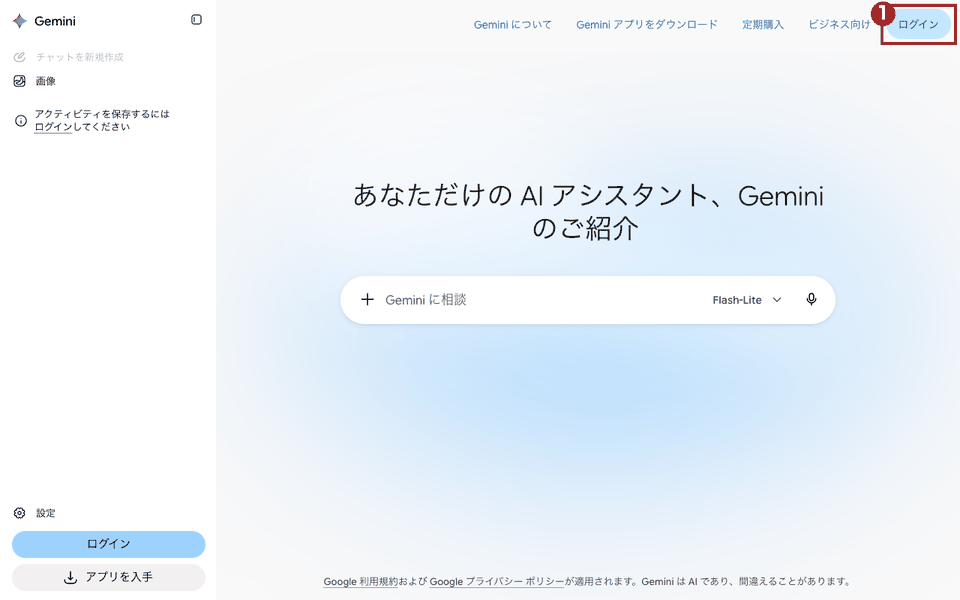
Task: Click the info circle icon beside activity notice
Action: click(x=21, y=121)
